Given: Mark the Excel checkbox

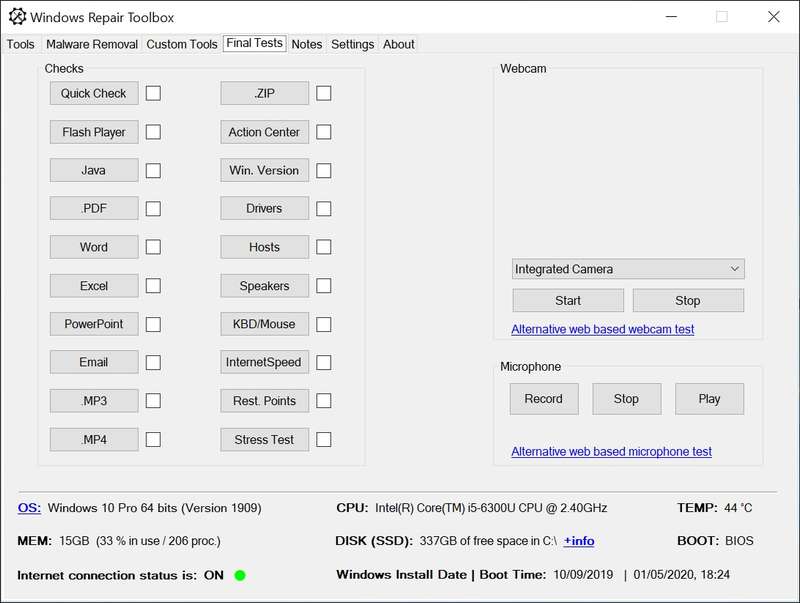Looking at the screenshot, I should click(x=153, y=285).
